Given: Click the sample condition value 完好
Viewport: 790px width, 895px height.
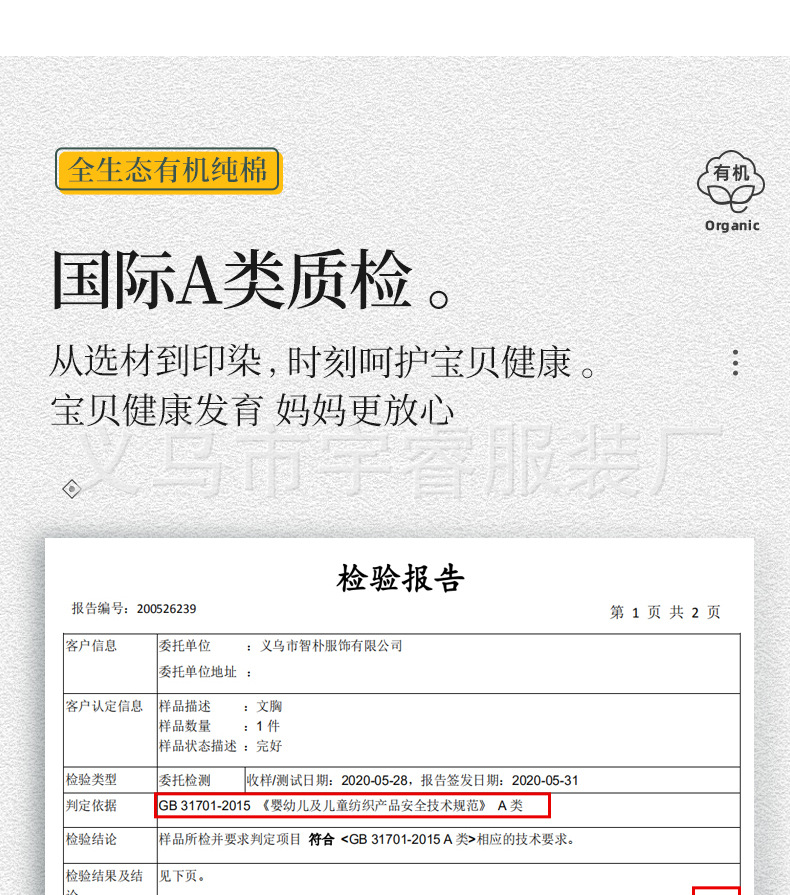Looking at the screenshot, I should point(269,746).
